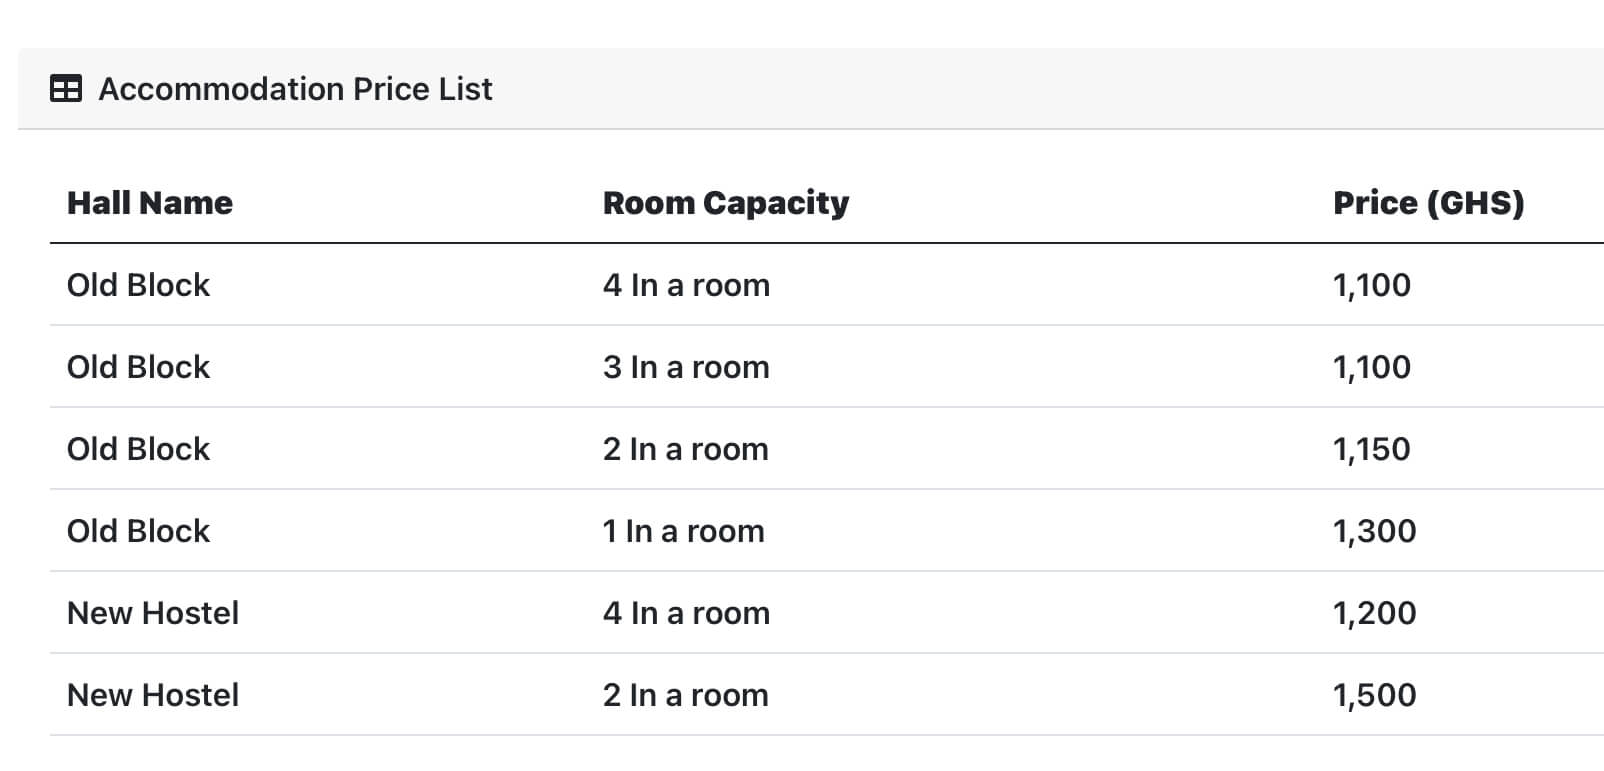Click the 1 In a room capacity cell

(x=684, y=531)
